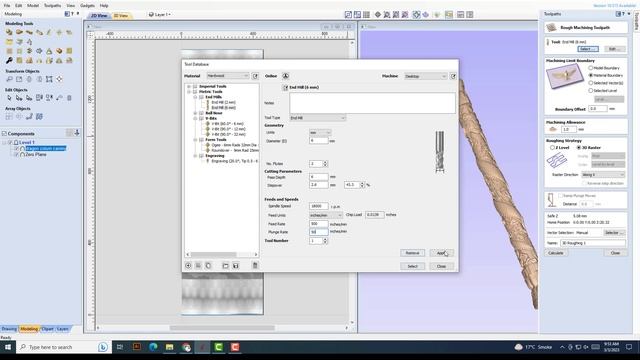Select Selected Level radio button

(591, 90)
